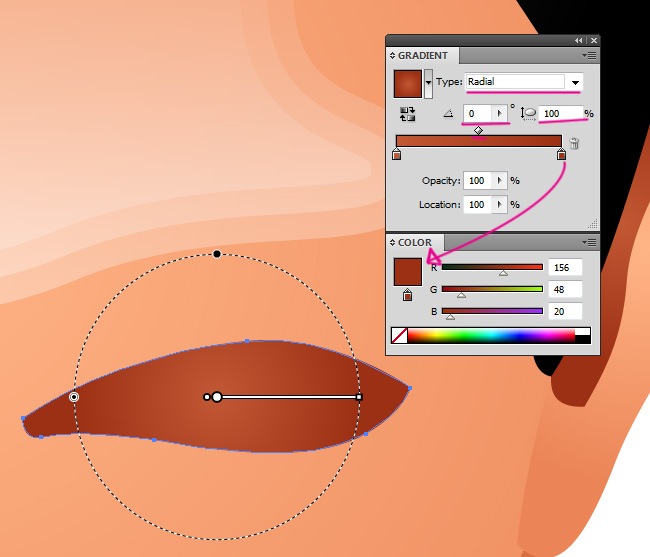The height and width of the screenshot is (557, 650).
Task: Click the R color slider
Action: click(x=492, y=267)
